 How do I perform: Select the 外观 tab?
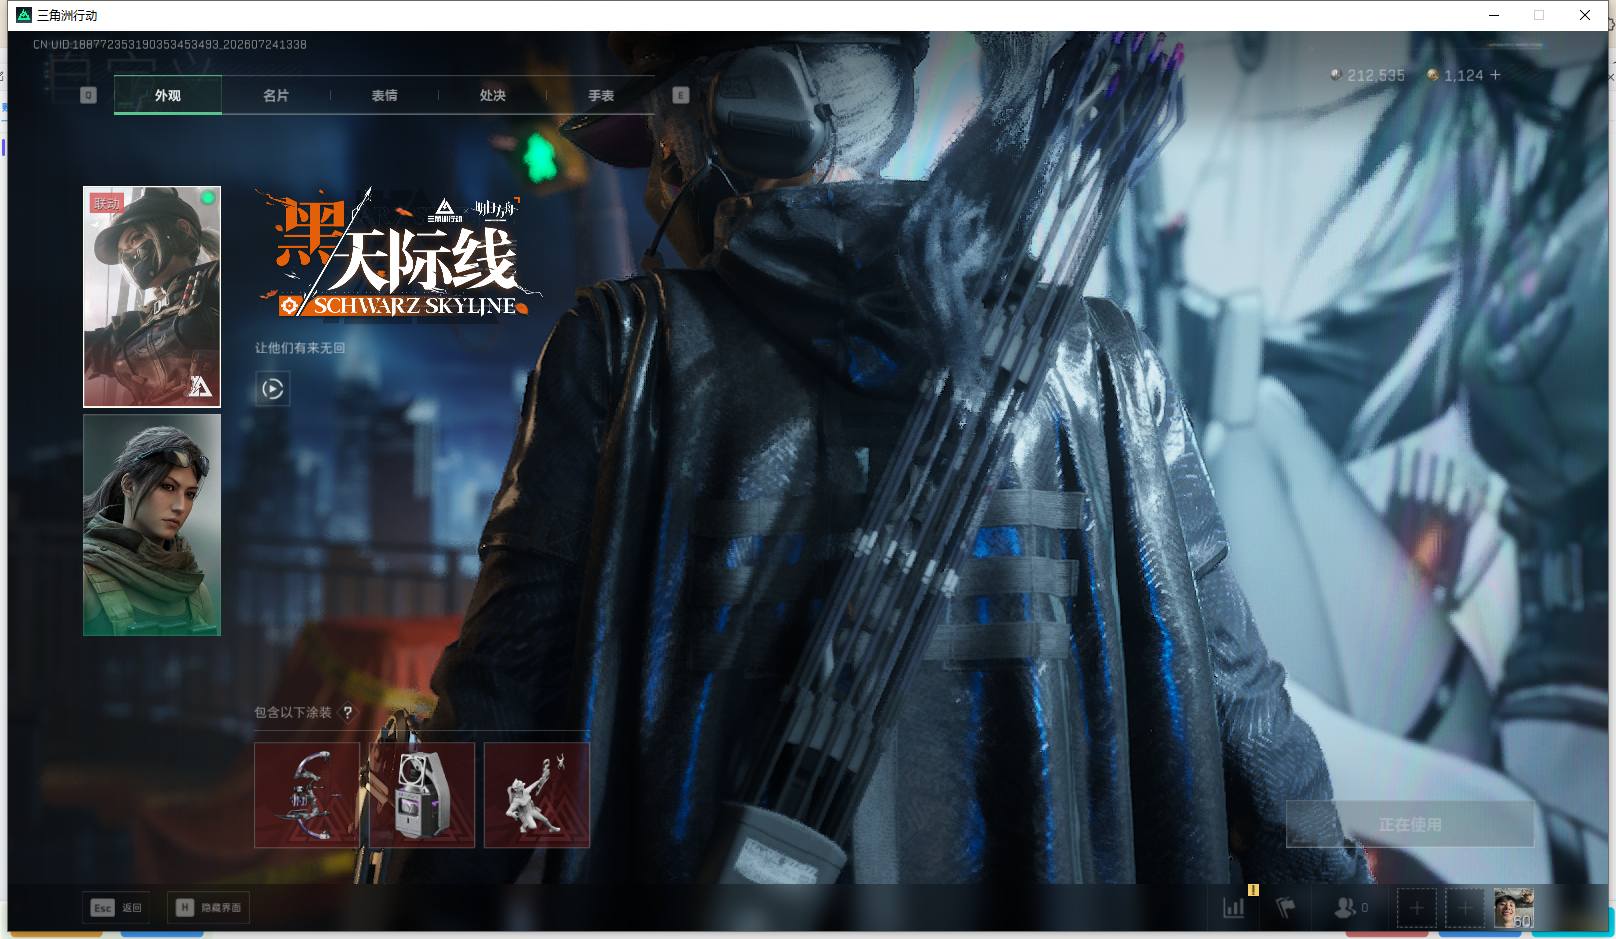(168, 95)
